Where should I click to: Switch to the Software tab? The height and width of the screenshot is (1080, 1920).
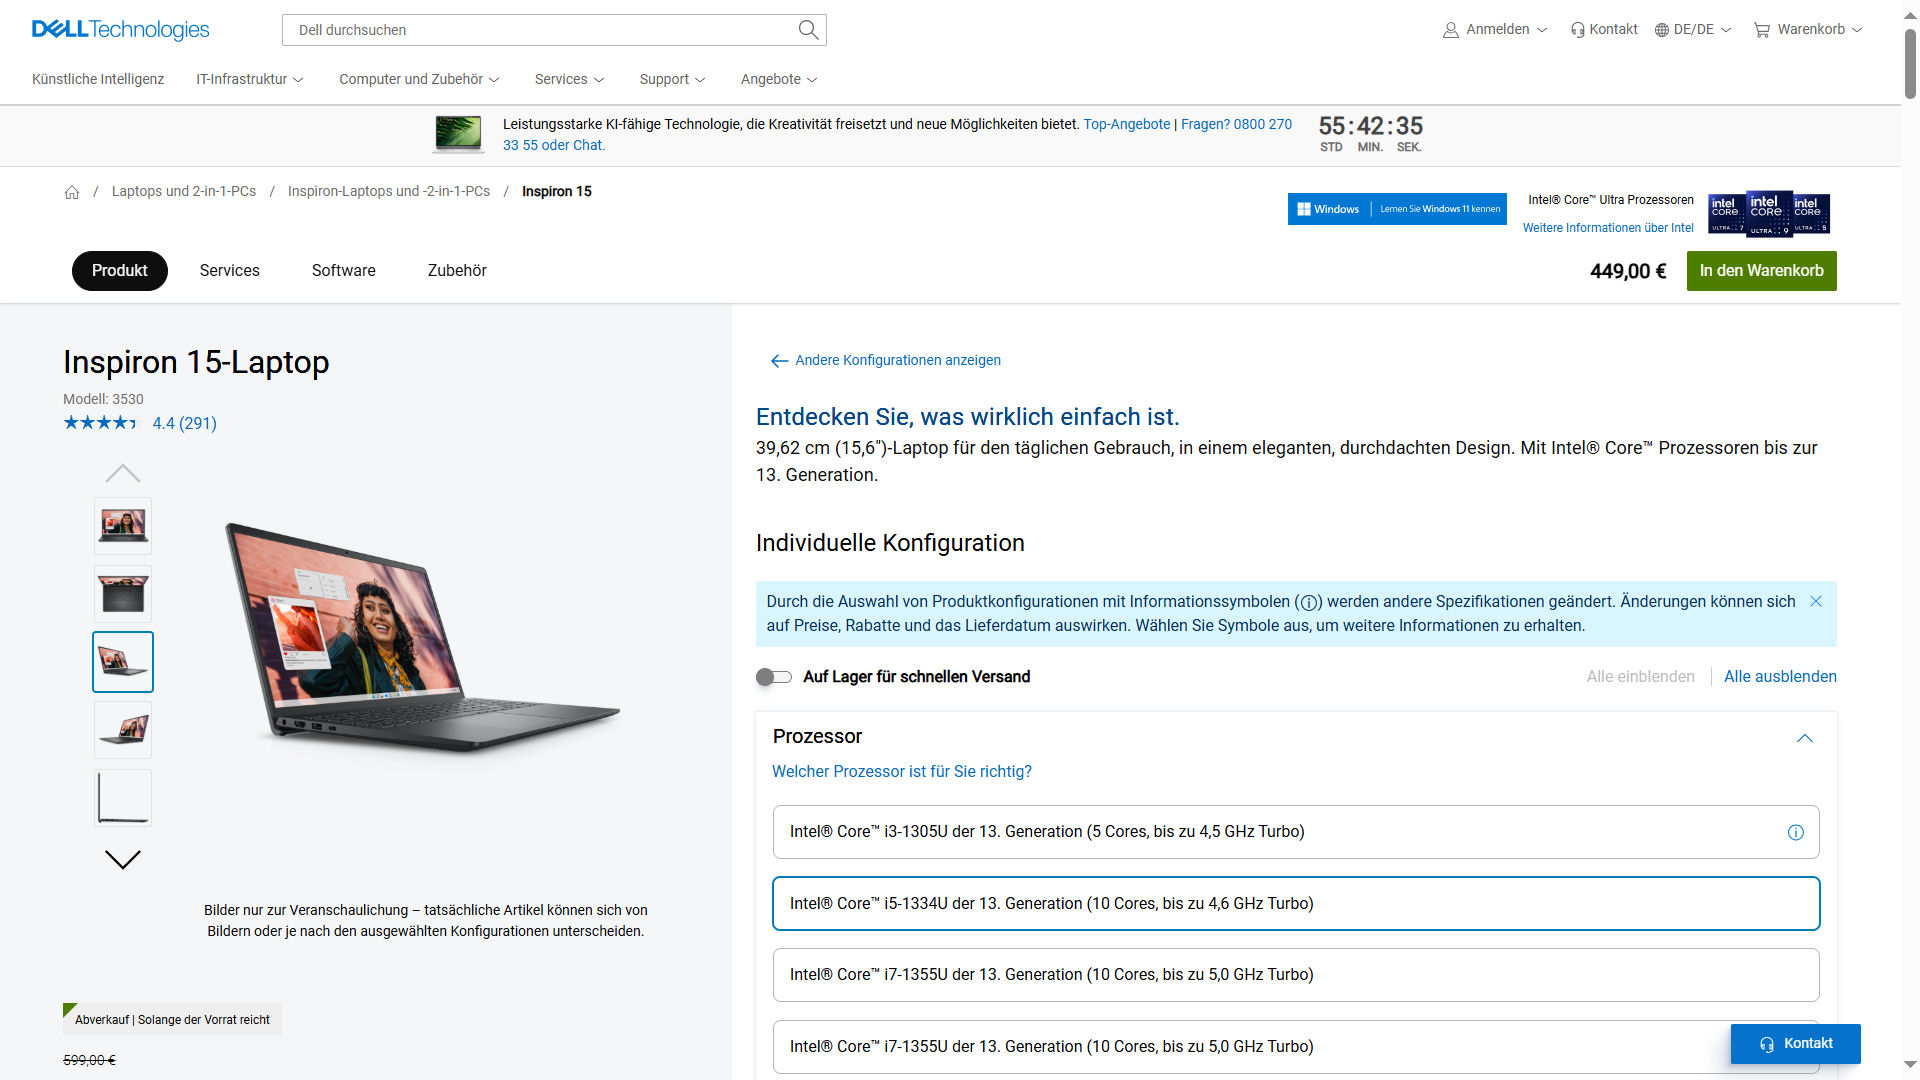(x=343, y=271)
